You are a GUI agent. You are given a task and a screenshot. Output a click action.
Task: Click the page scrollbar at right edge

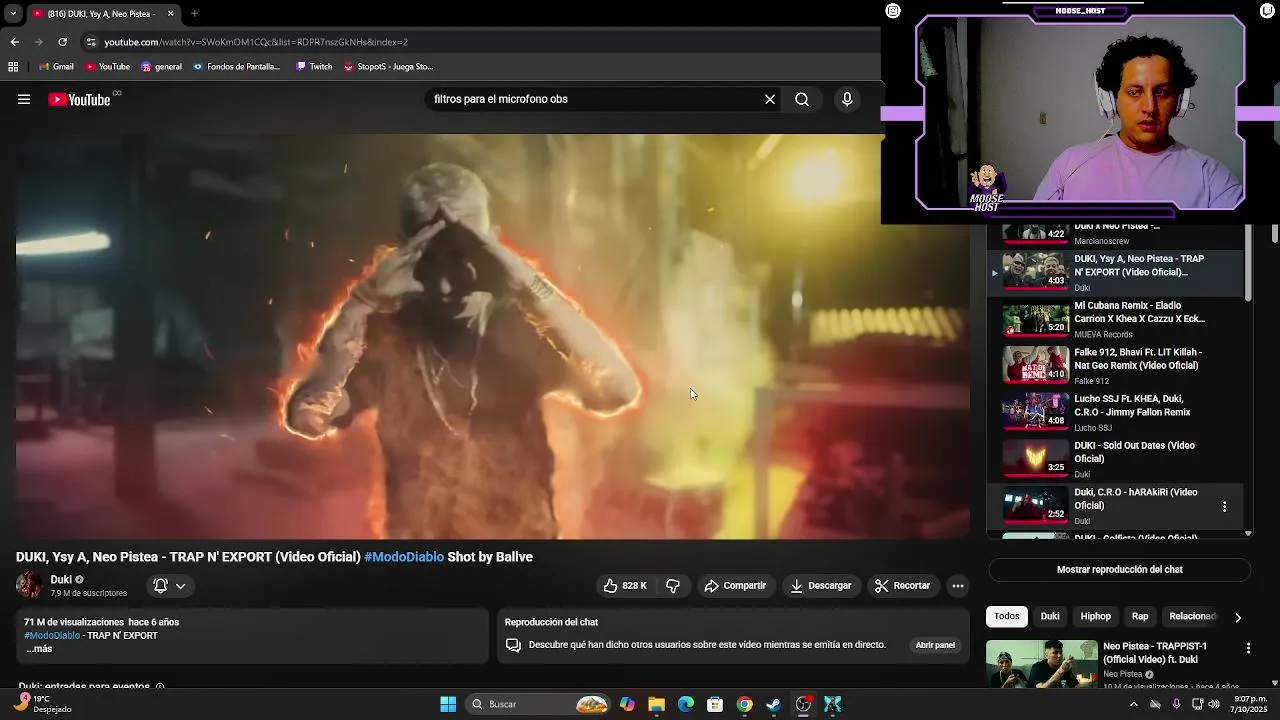(1275, 233)
